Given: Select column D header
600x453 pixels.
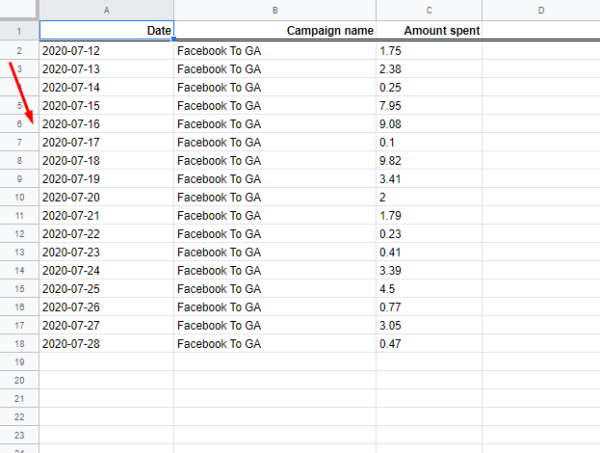Looking at the screenshot, I should [541, 10].
